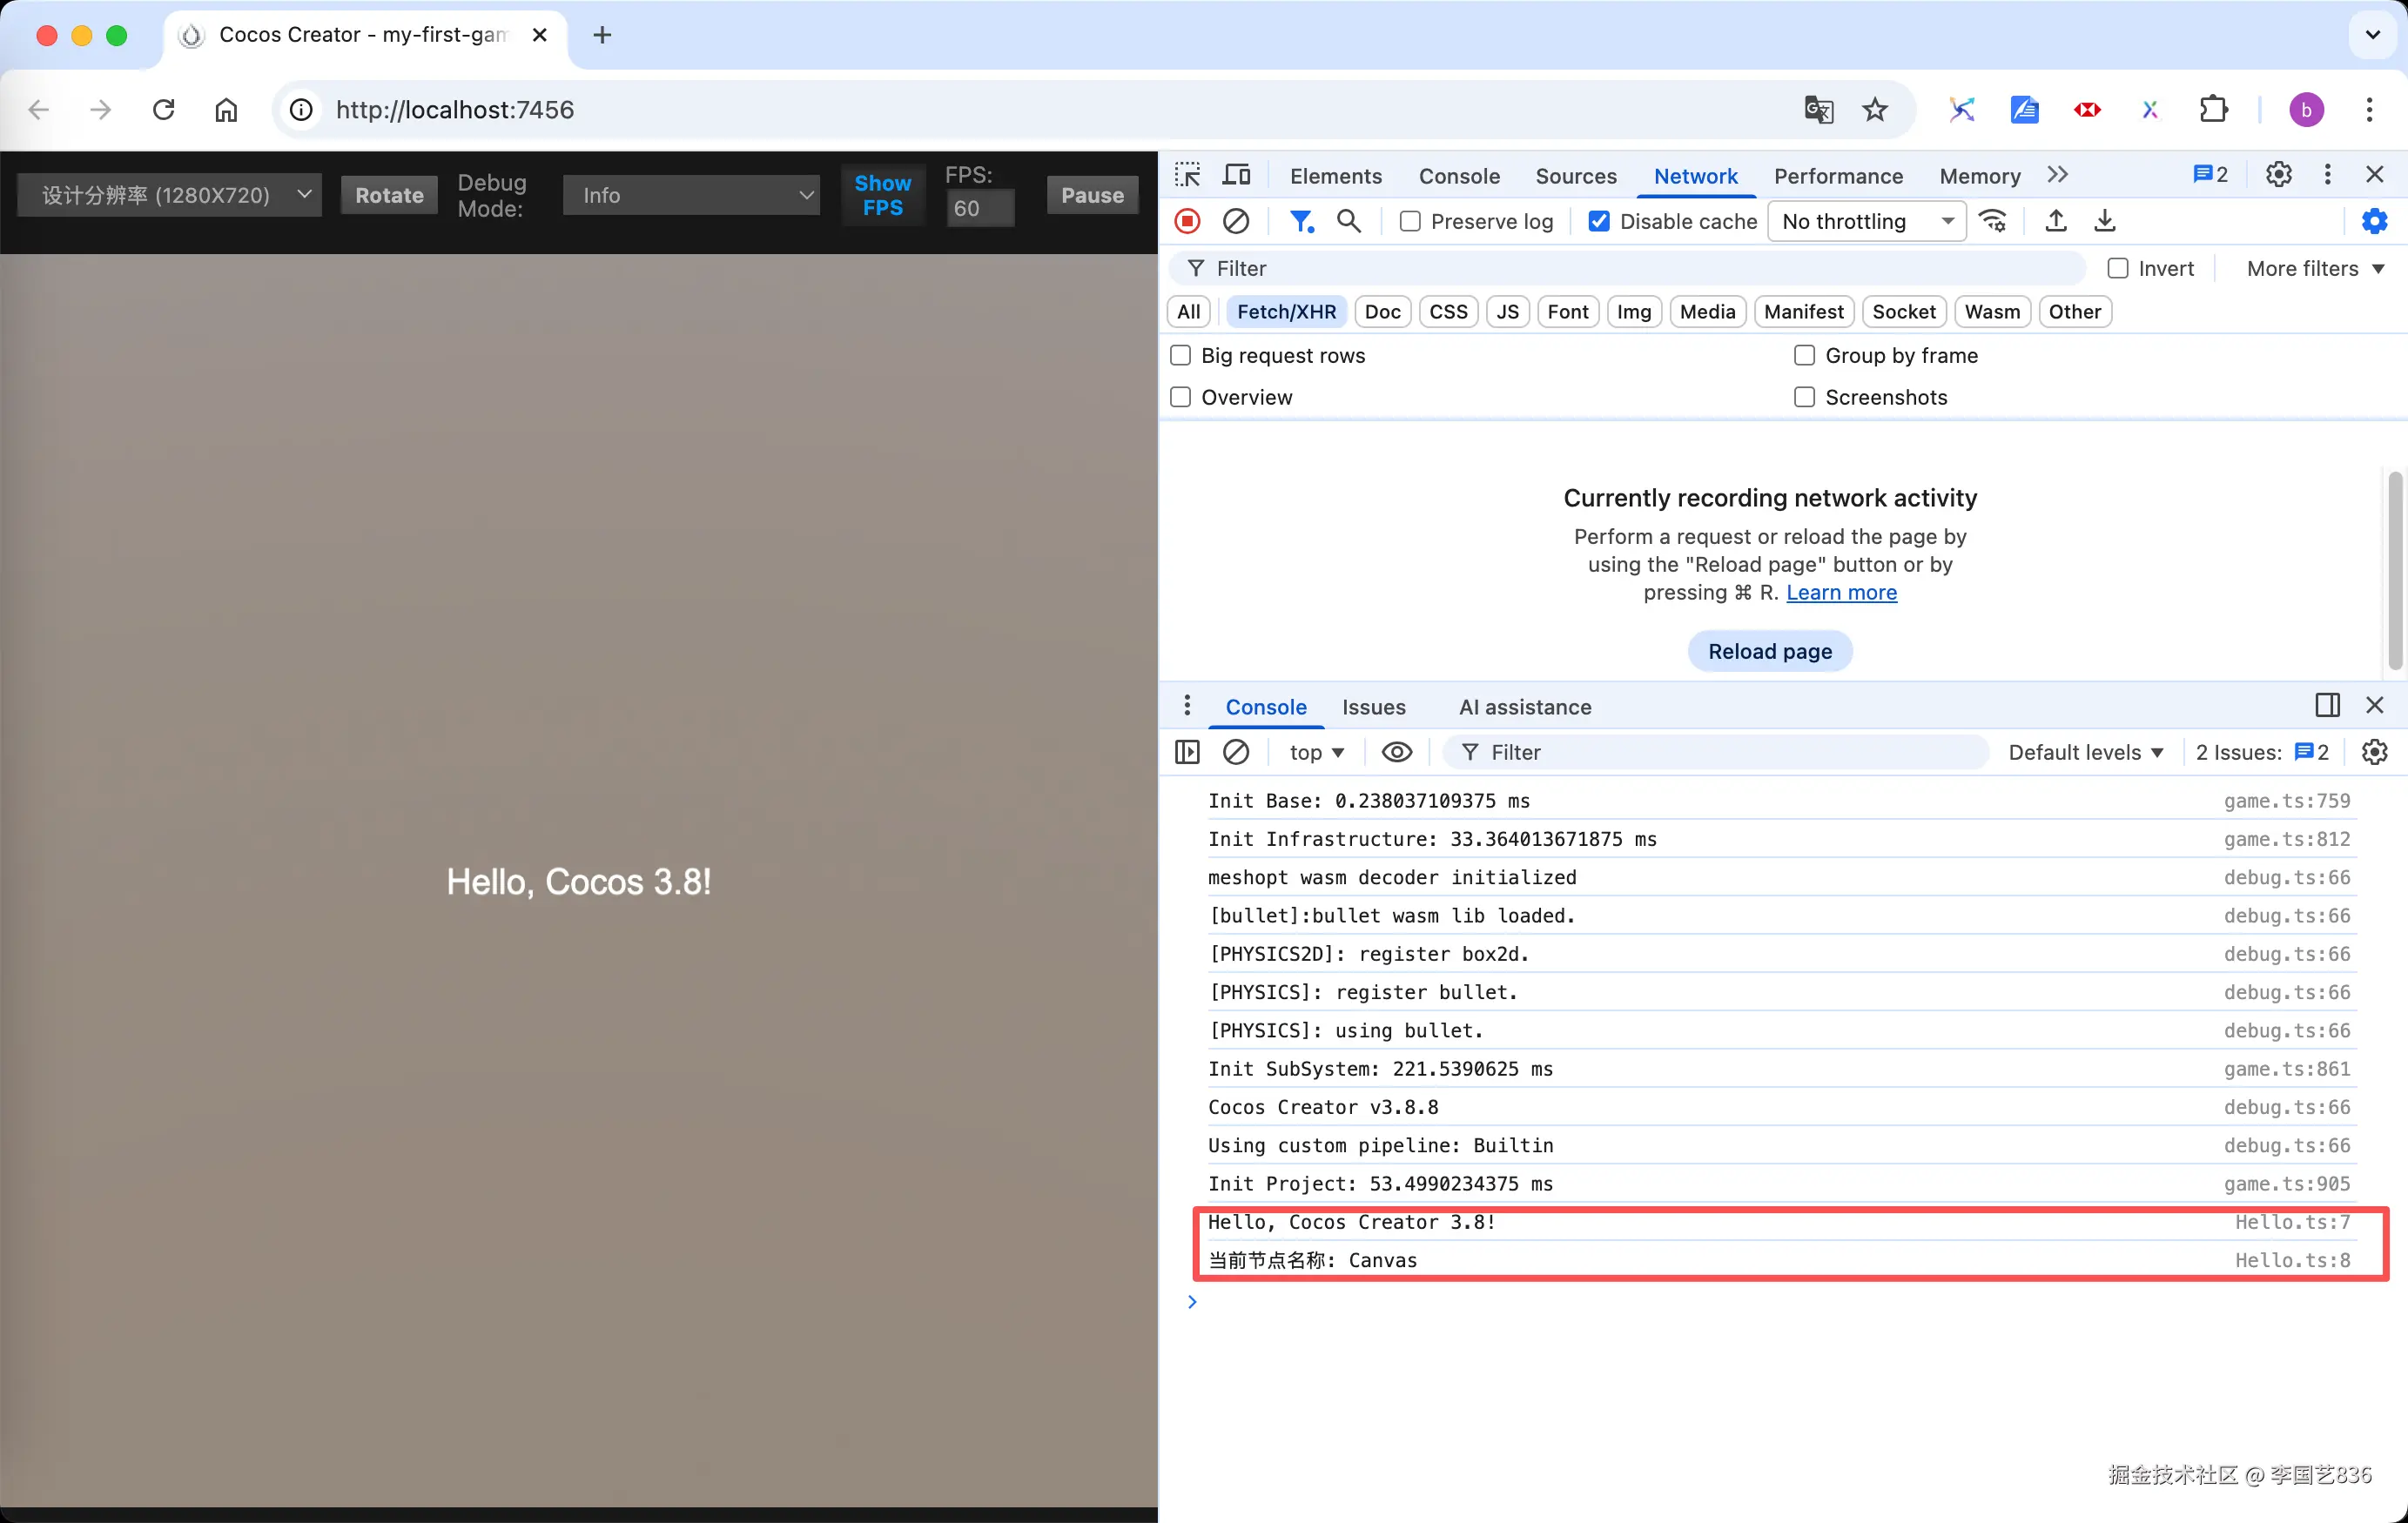Click the FPS value input field

tap(979, 208)
